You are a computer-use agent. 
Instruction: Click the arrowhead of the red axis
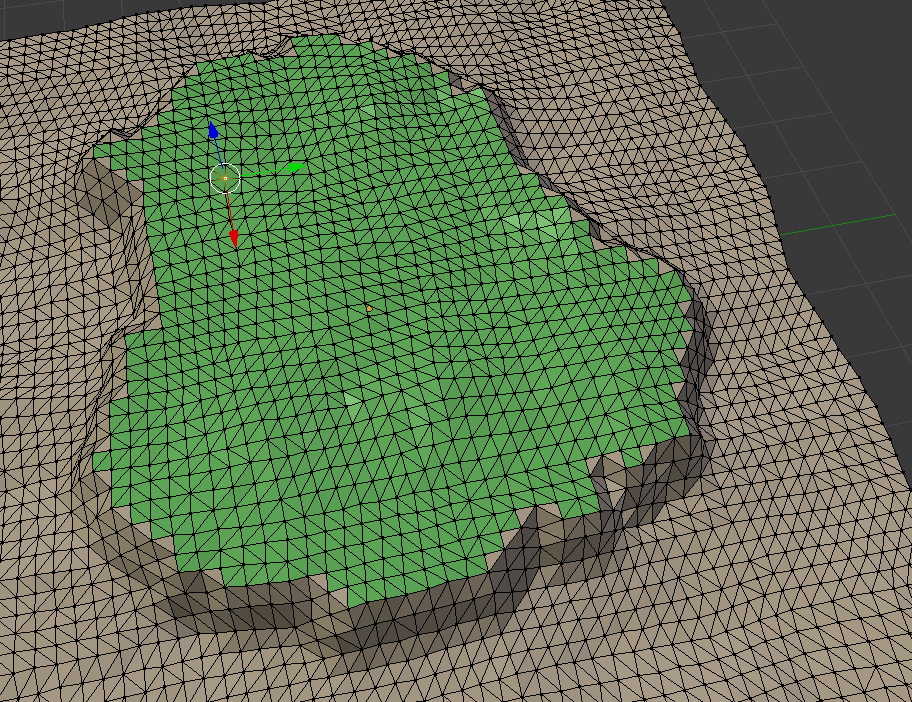click(x=234, y=241)
